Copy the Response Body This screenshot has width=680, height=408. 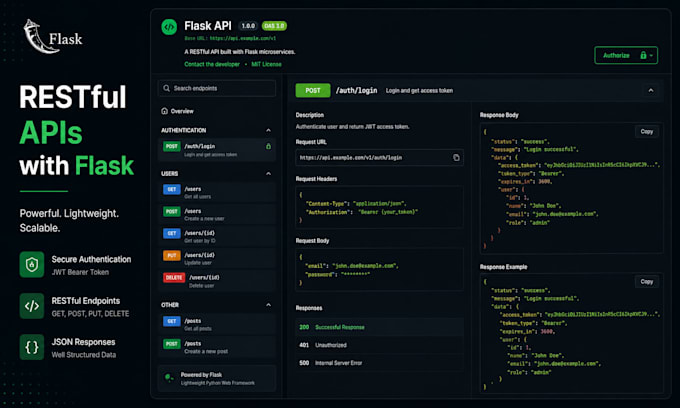point(647,131)
